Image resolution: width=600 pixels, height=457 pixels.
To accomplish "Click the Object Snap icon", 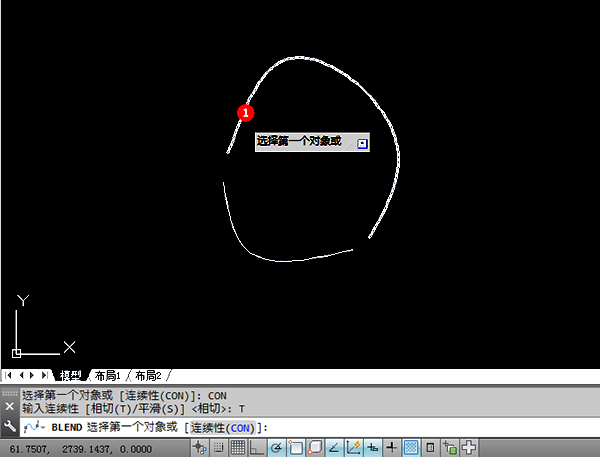I will tap(296, 447).
